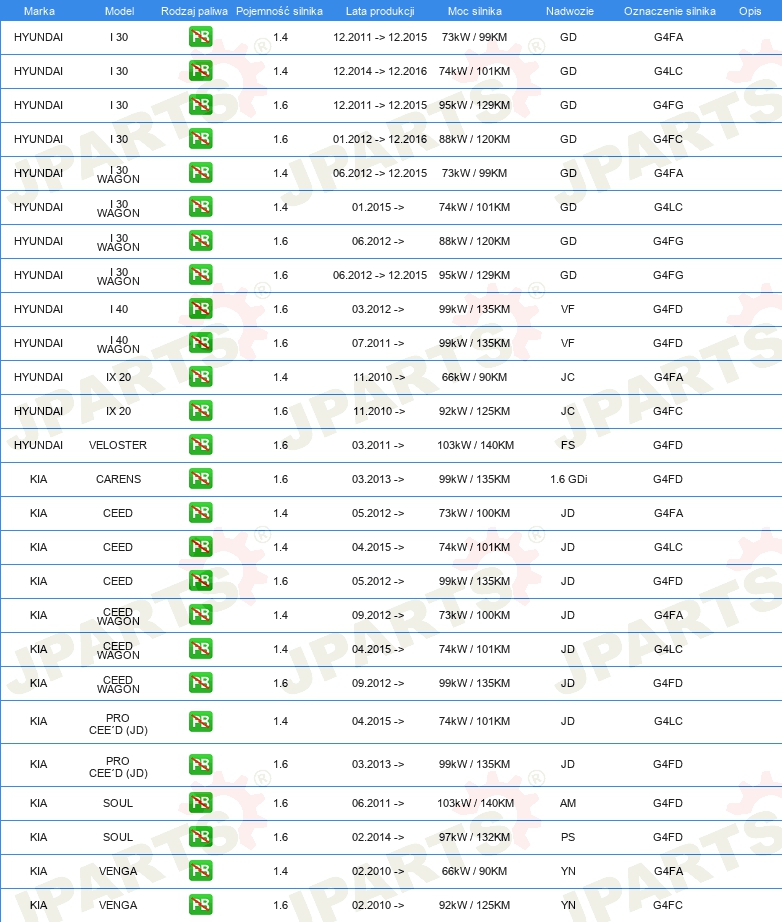Click the AM body code cell
The image size is (782, 922).
pos(568,803)
